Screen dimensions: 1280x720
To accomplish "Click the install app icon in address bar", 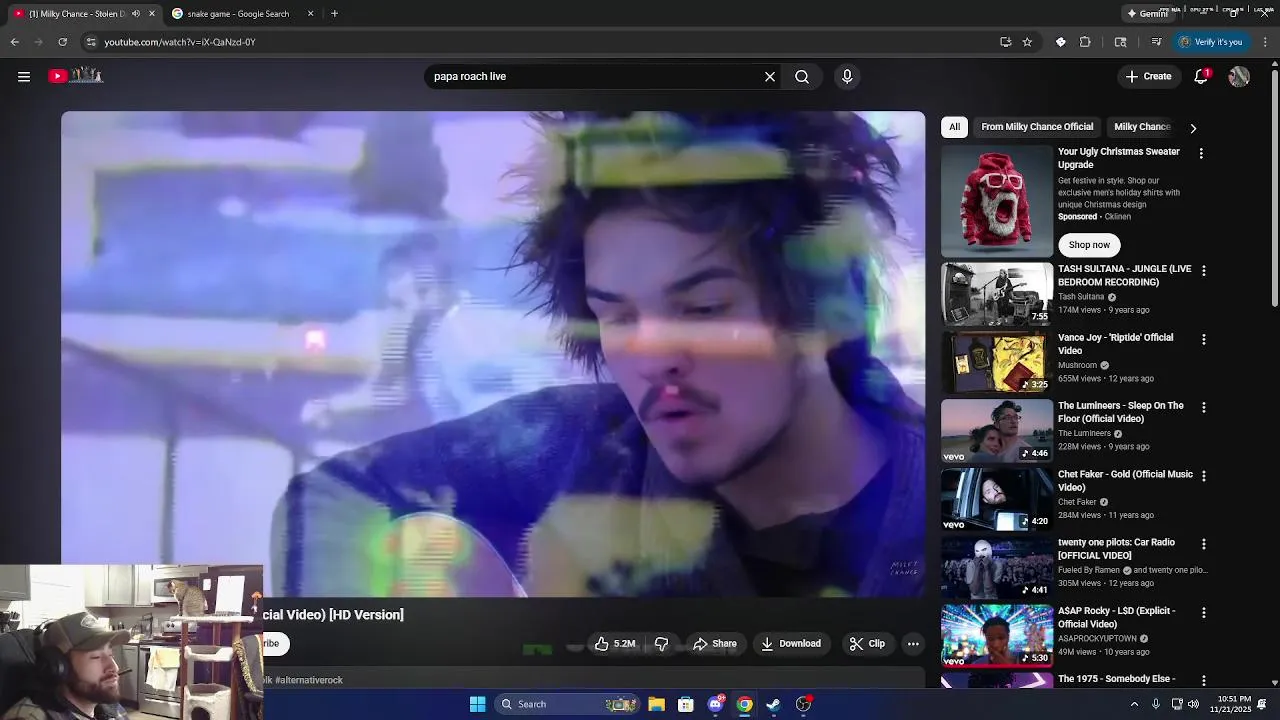I will click(x=1005, y=42).
